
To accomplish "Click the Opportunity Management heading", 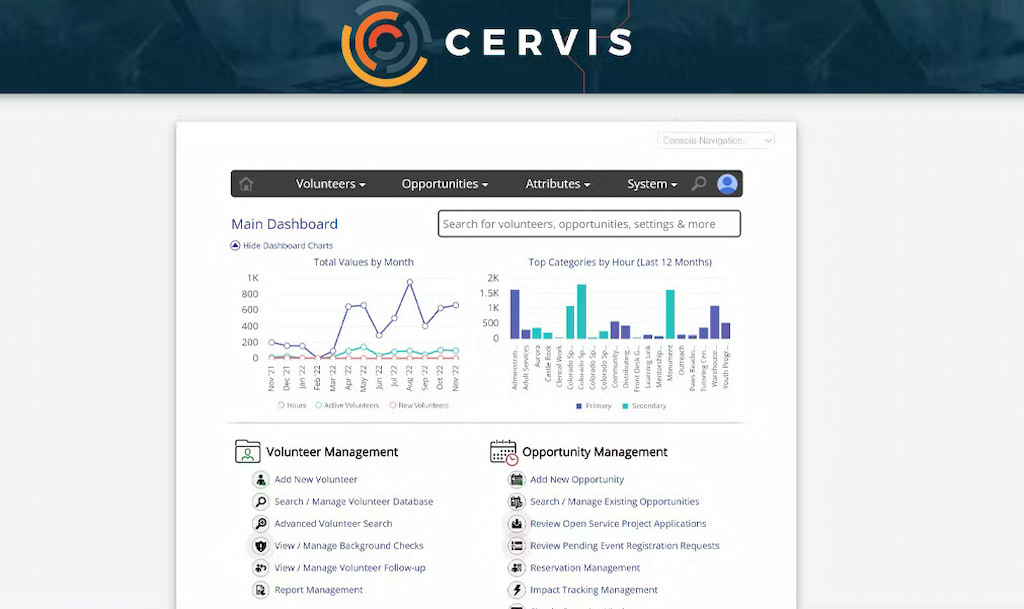I will [594, 452].
